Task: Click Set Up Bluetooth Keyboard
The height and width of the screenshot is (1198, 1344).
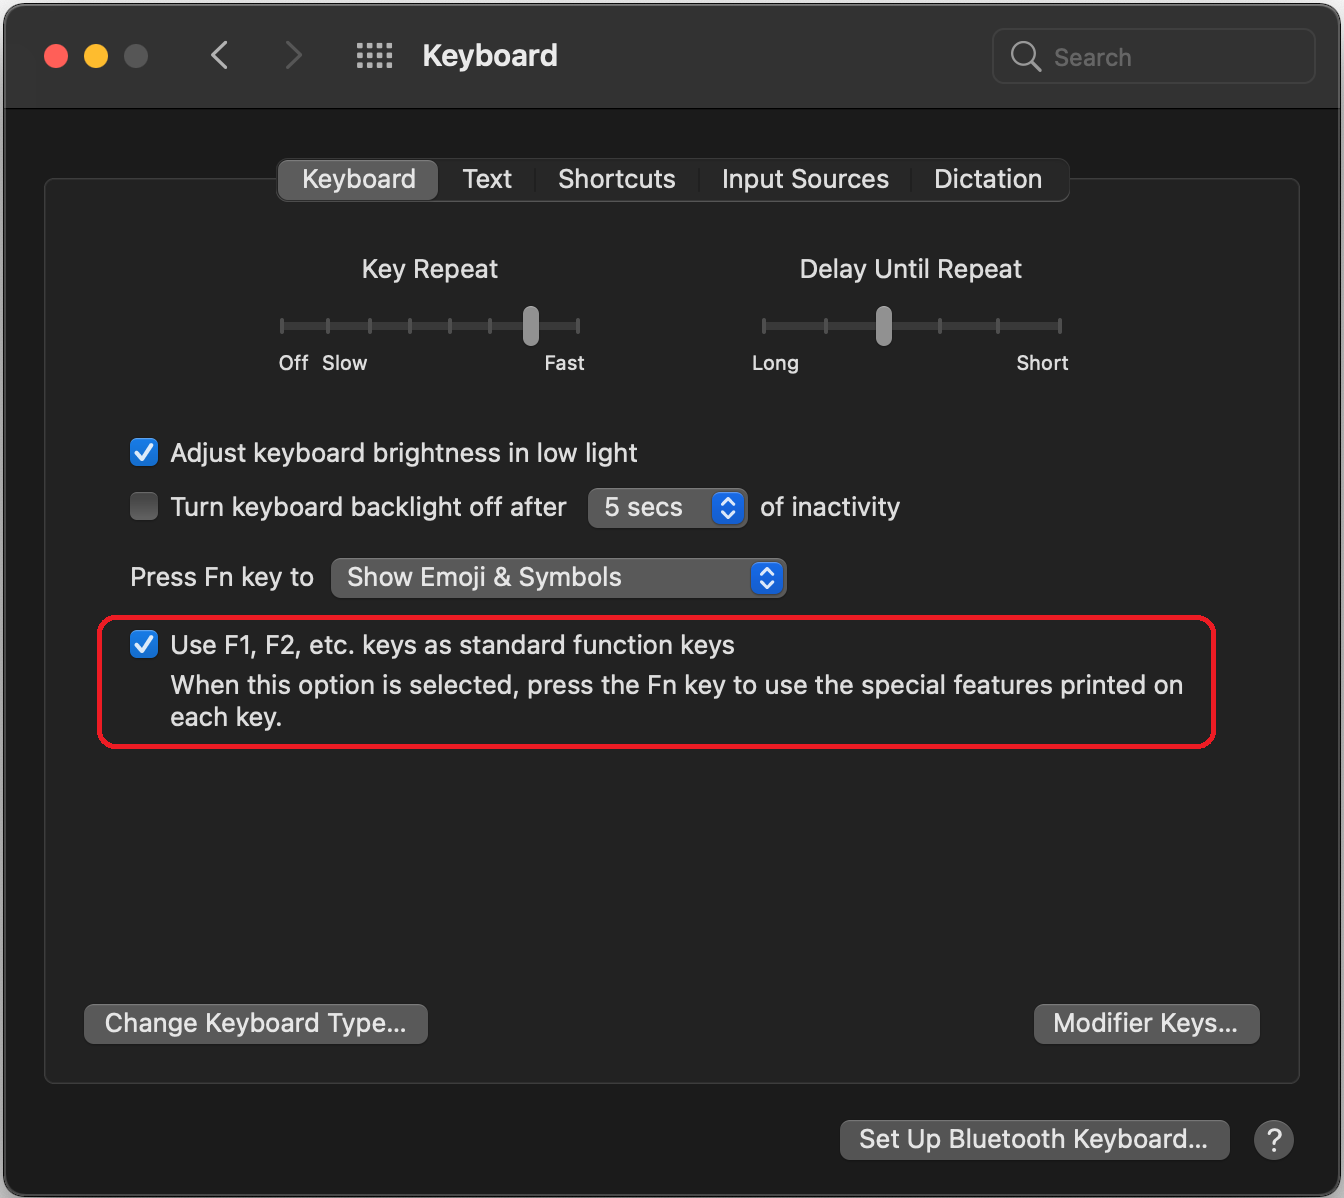Action: pyautogui.click(x=1033, y=1139)
